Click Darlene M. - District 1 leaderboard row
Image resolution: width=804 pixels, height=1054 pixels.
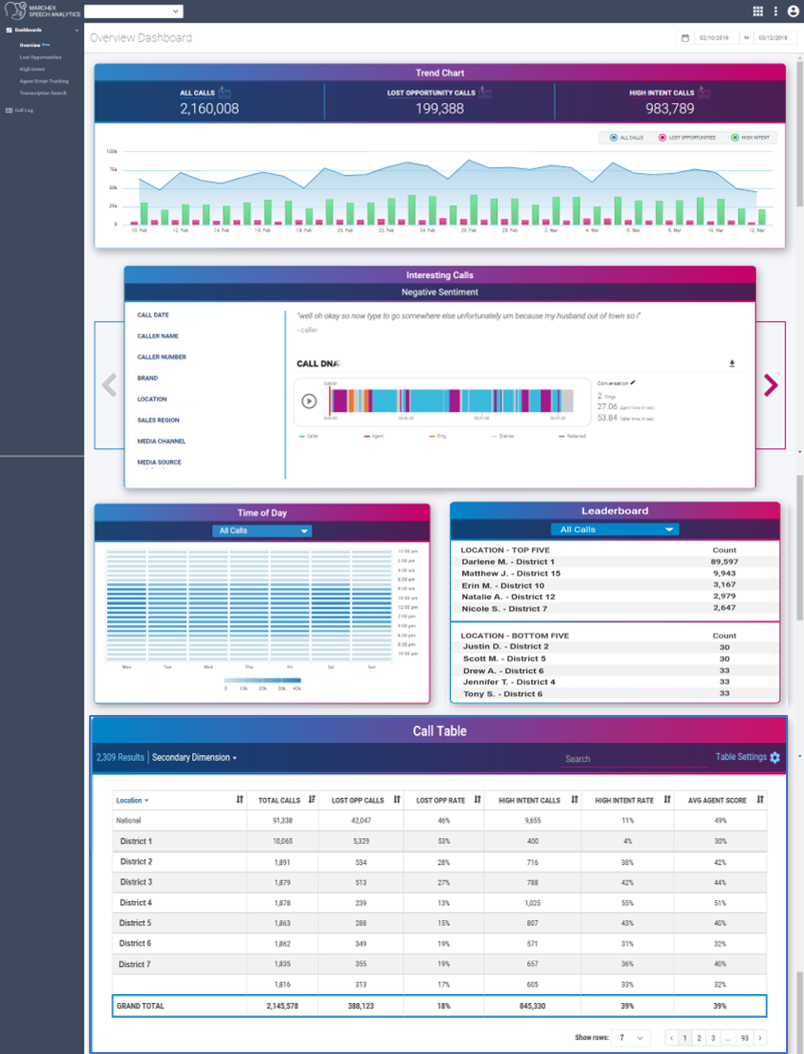(614, 561)
